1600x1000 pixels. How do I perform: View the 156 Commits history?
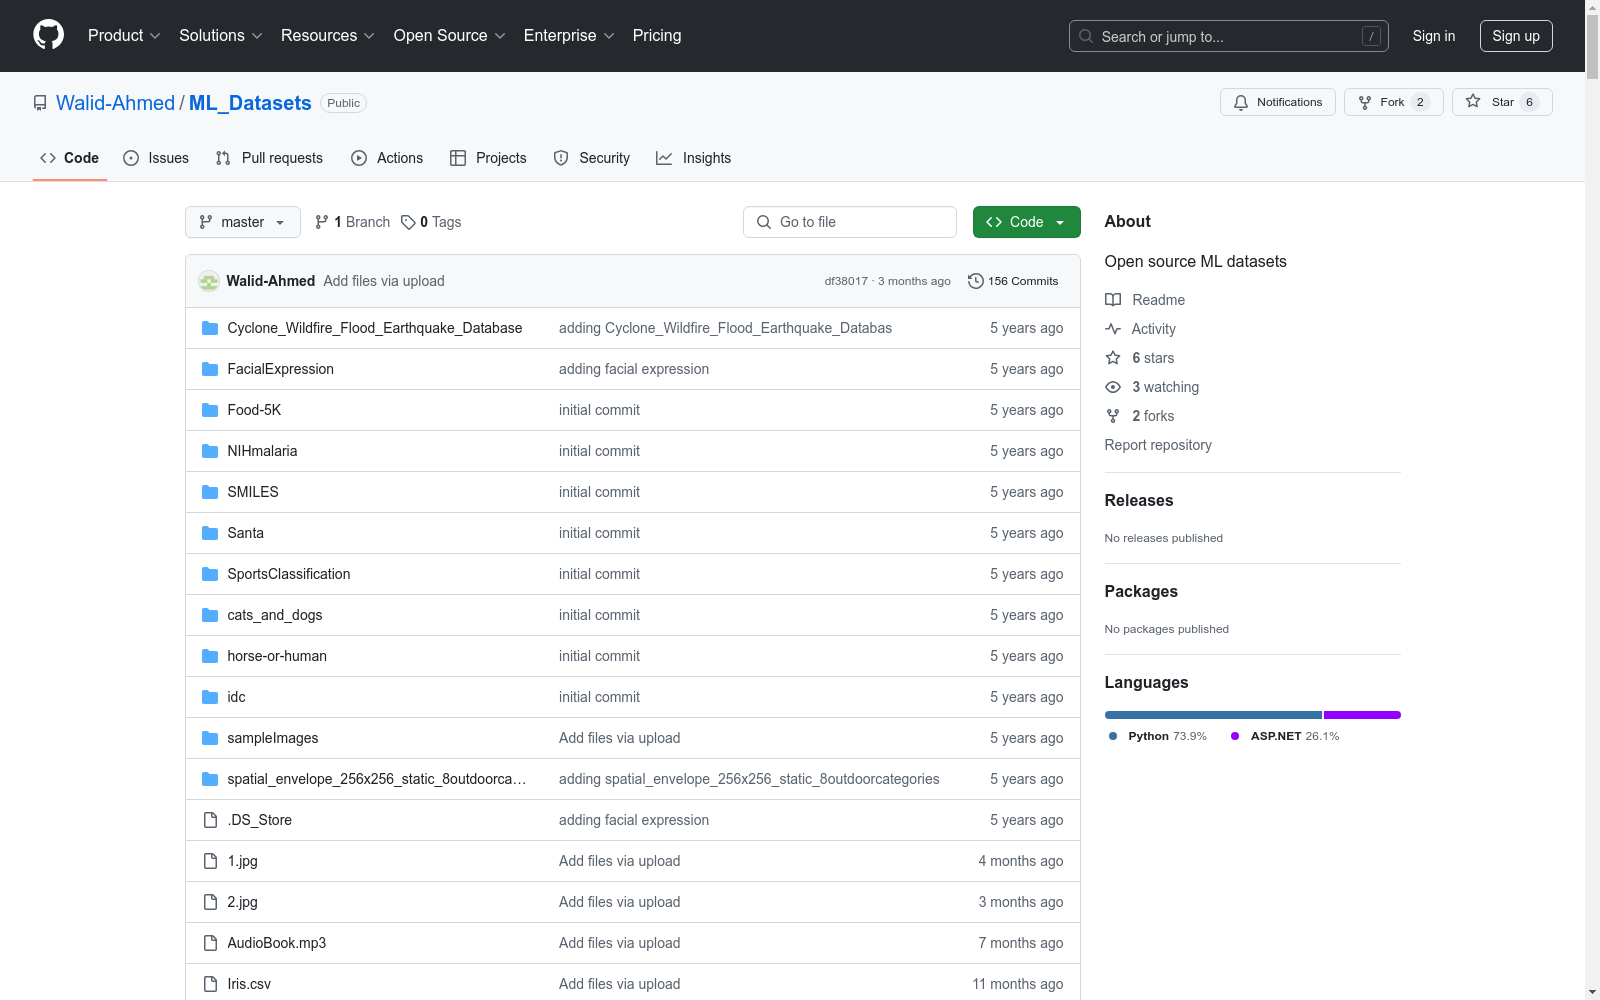pyautogui.click(x=1013, y=281)
